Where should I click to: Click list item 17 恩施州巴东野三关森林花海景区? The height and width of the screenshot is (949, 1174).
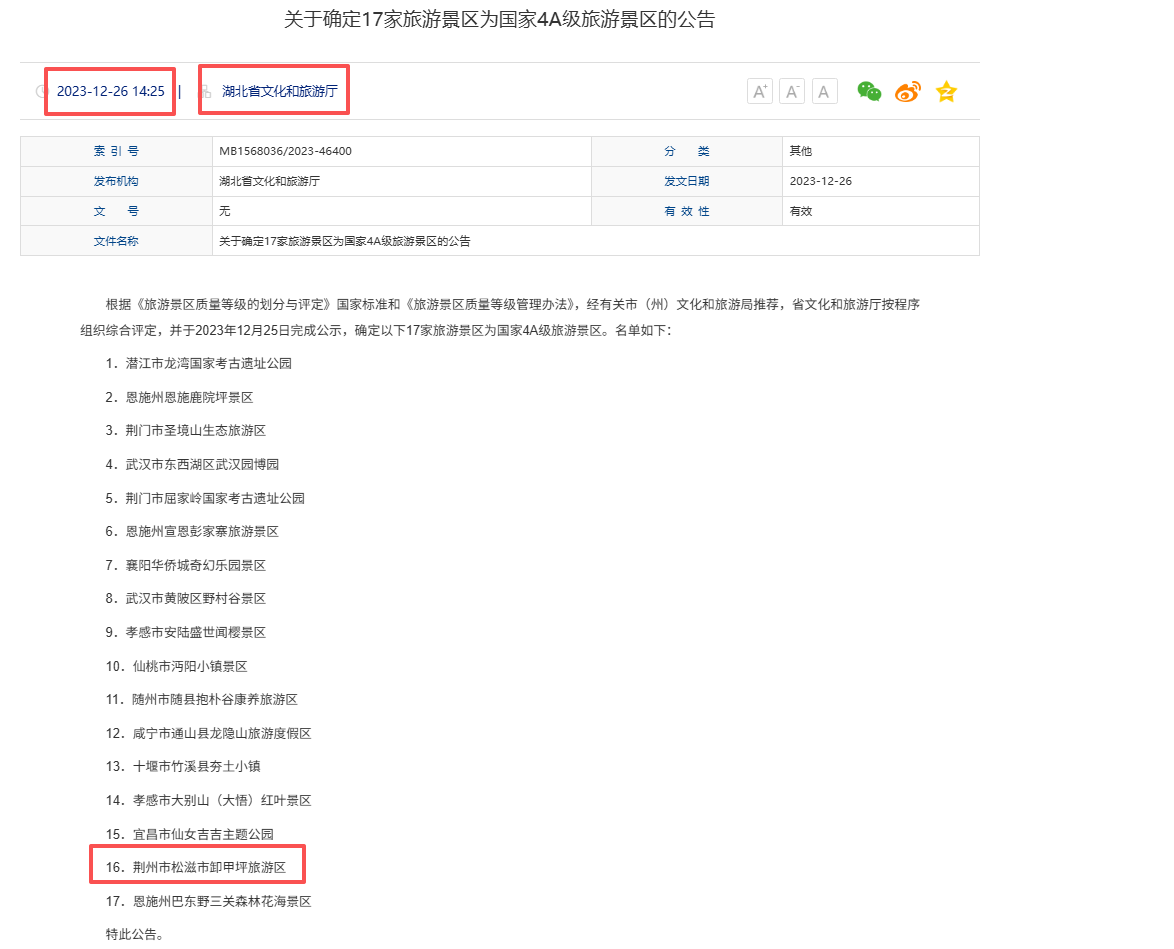[222, 901]
